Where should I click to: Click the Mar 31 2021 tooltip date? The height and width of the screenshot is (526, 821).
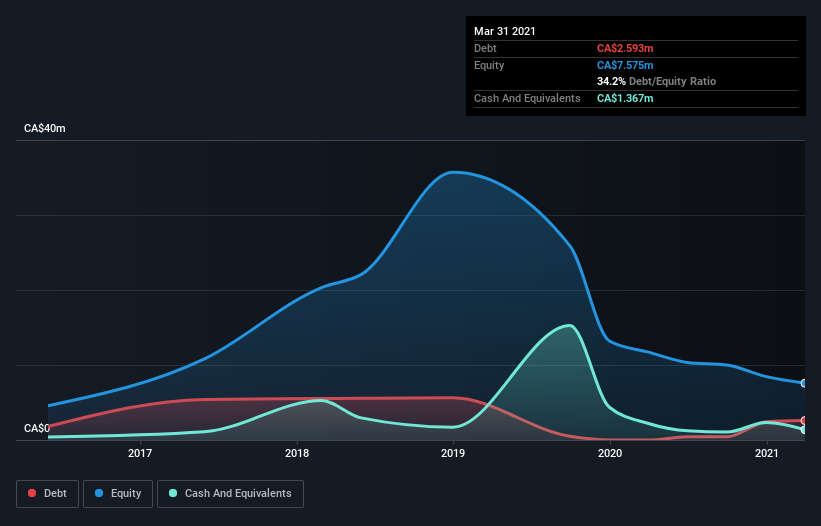[x=505, y=31]
